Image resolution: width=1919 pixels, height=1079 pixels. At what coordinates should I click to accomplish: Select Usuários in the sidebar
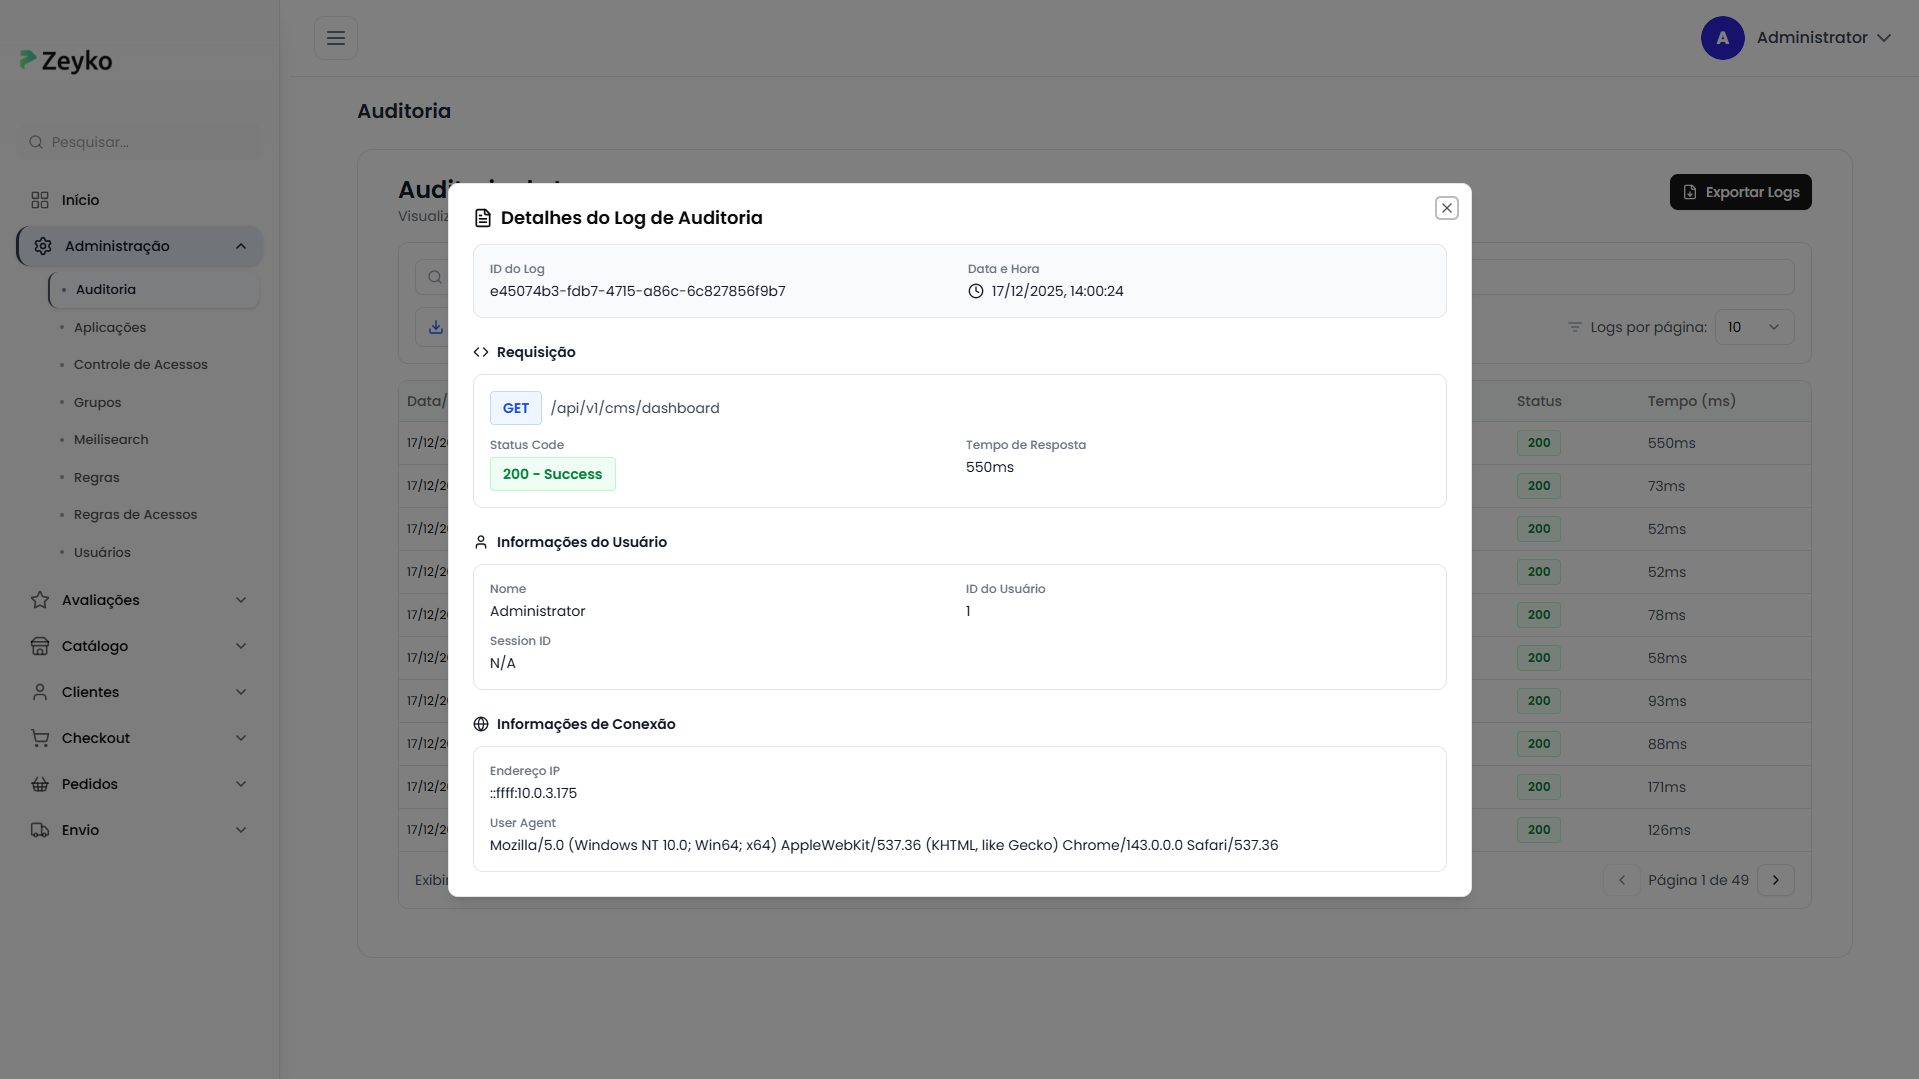coord(102,551)
